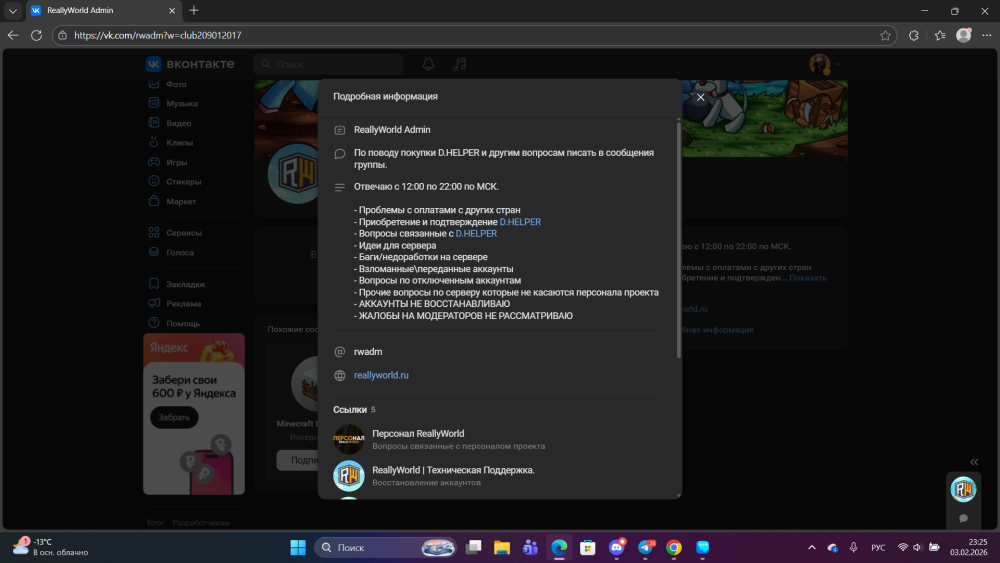Click Техническая Поддержка group avatar
Viewport: 1000px width, 563px height.
tap(349, 476)
